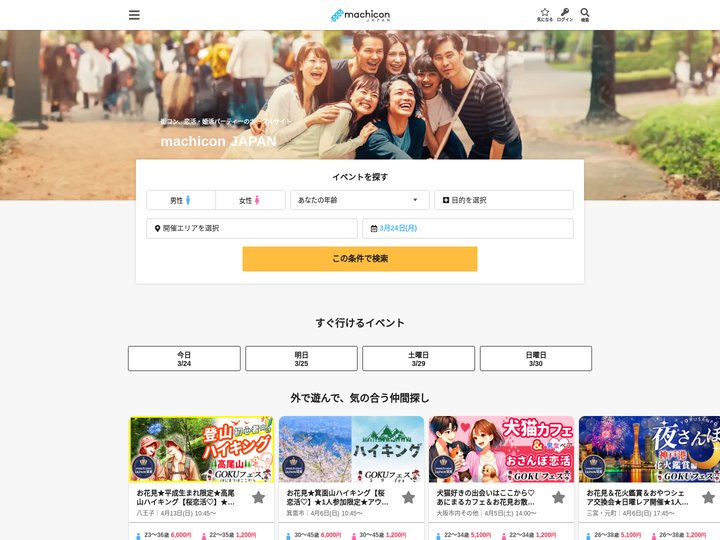Screen dimensions: 720x540
Task: Click この条件で検索 button
Action: pos(360,259)
